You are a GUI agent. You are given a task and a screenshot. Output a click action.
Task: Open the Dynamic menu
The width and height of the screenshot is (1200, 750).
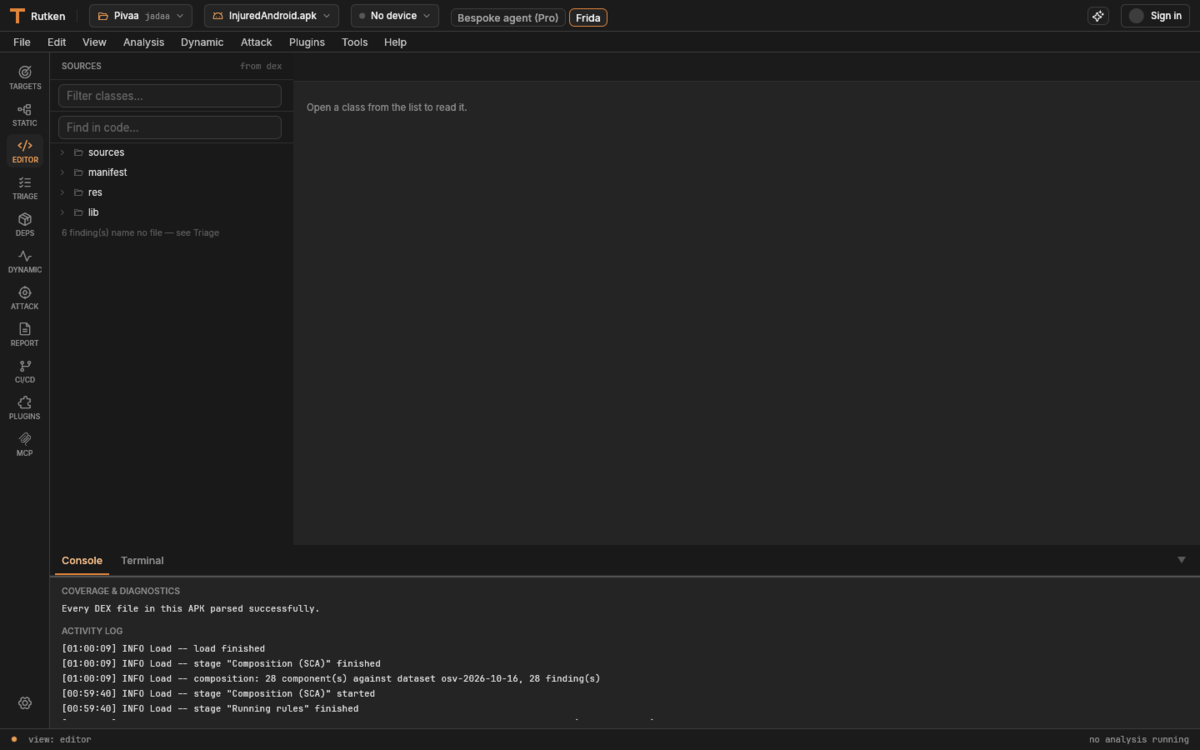point(202,42)
